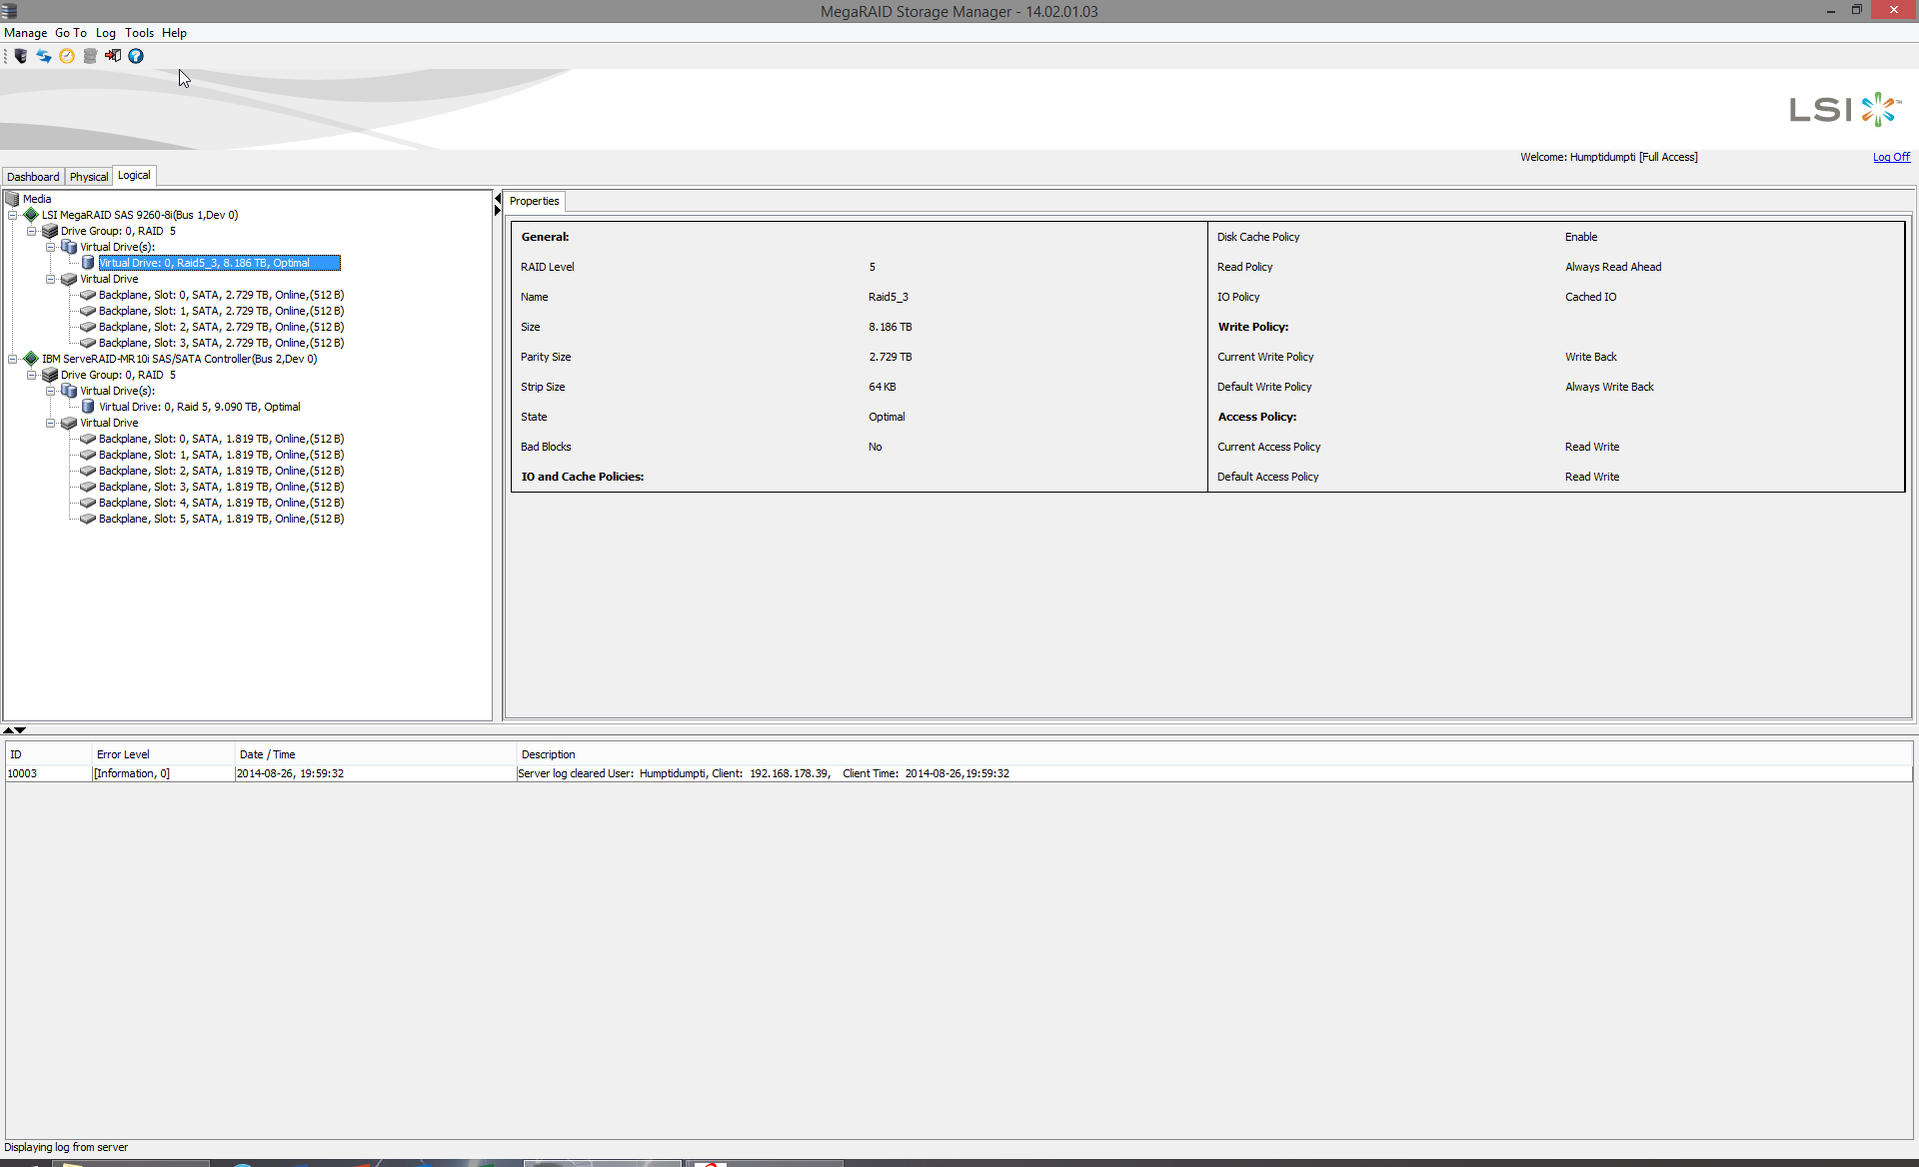Open the Go To menu
The width and height of the screenshot is (1919, 1167).
pos(71,33)
